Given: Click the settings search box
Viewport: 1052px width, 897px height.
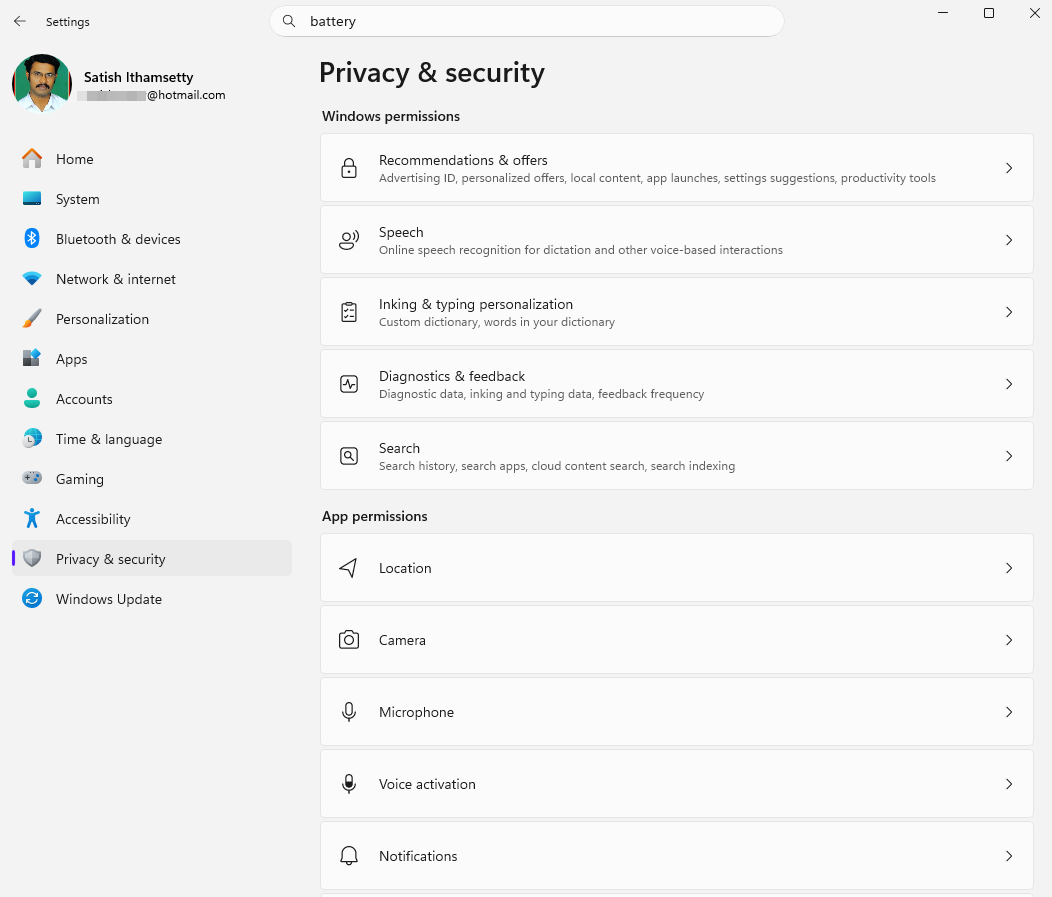Looking at the screenshot, I should (x=527, y=21).
